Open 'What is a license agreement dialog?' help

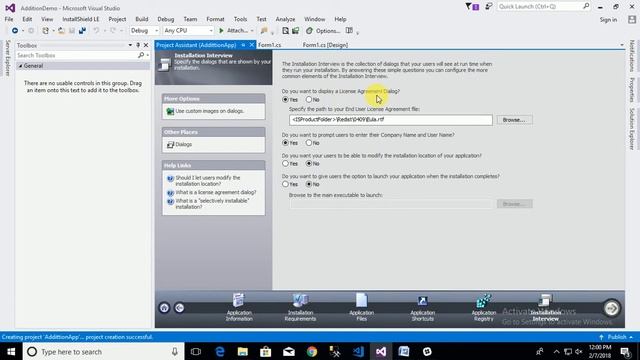point(216,192)
